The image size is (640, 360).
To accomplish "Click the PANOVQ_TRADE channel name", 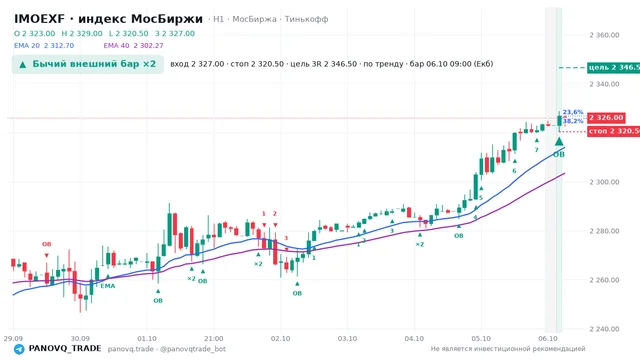I will (x=65, y=349).
